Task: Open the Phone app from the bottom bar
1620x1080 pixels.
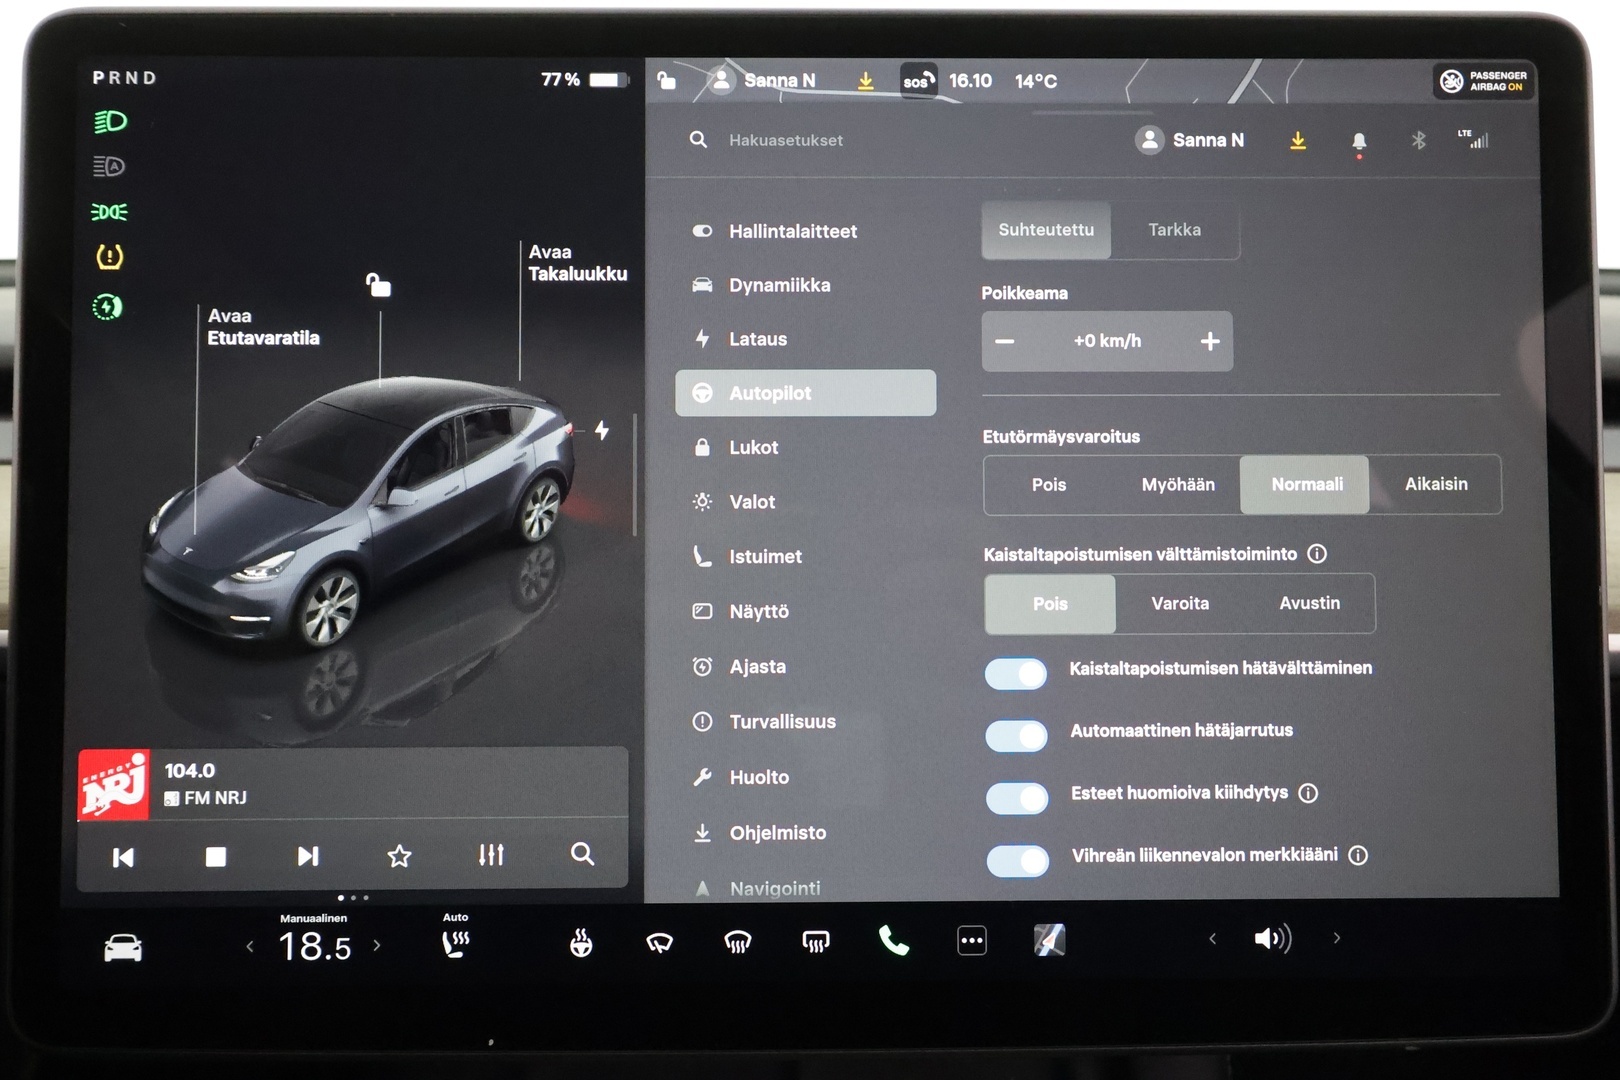Action: [x=893, y=940]
